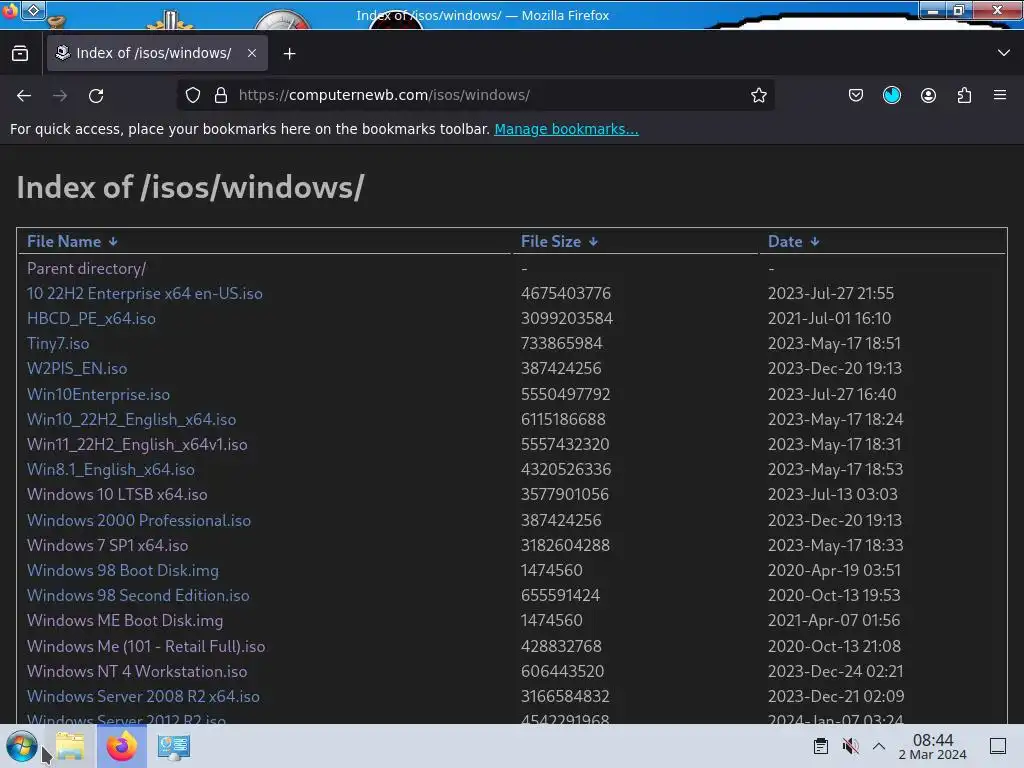
Task: Download Windows Me (101 - Retail Full).iso
Action: pyautogui.click(x=146, y=647)
